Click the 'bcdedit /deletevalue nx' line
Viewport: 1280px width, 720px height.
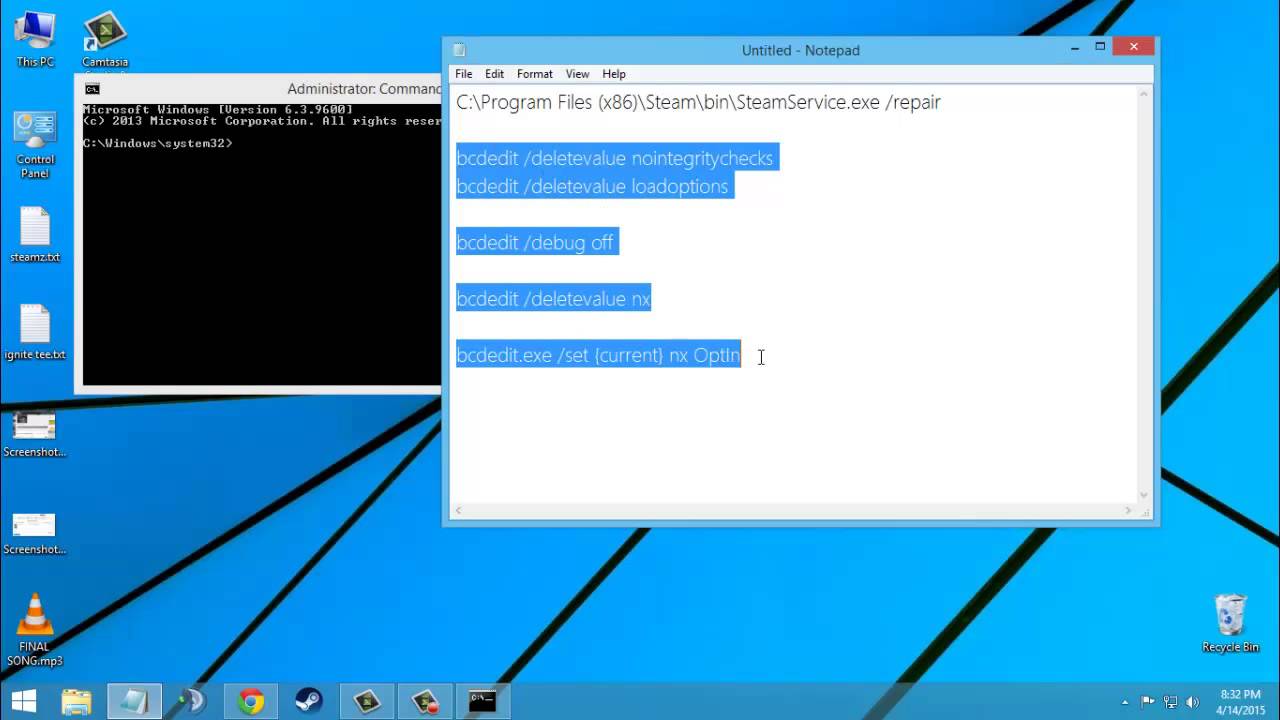pos(554,298)
